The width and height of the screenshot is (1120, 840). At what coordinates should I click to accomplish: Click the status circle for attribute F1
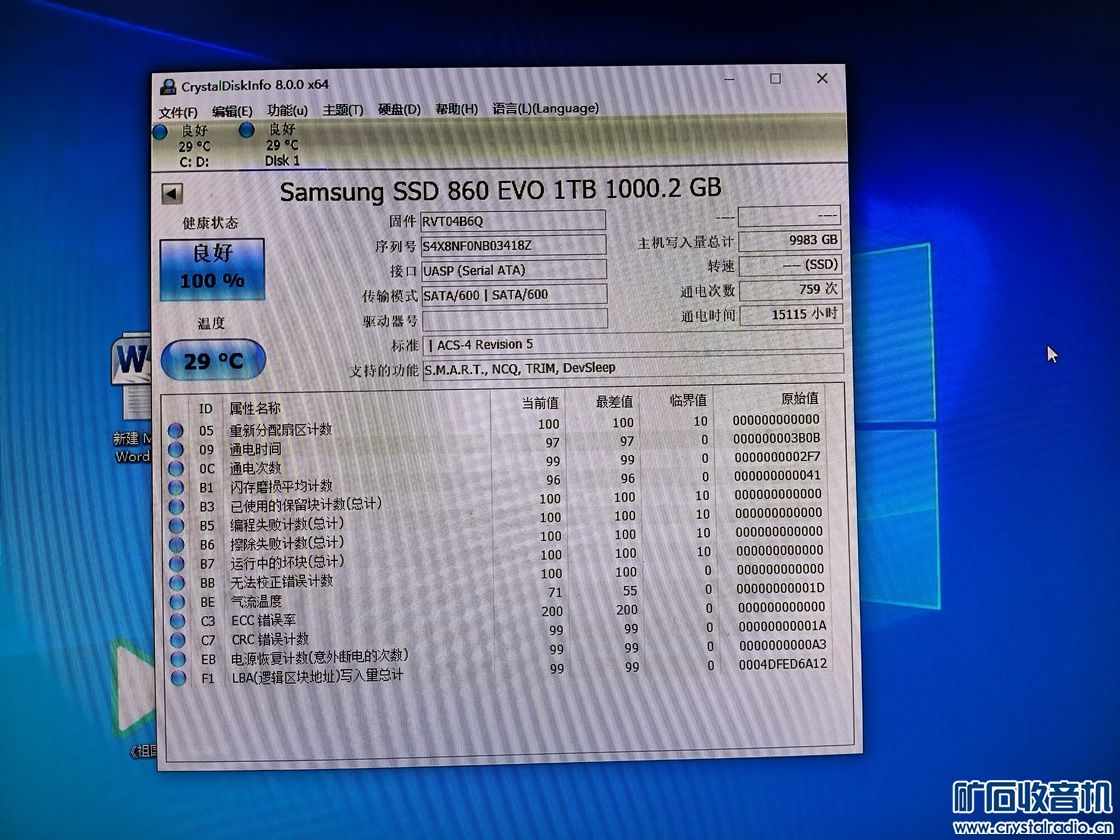[179, 678]
